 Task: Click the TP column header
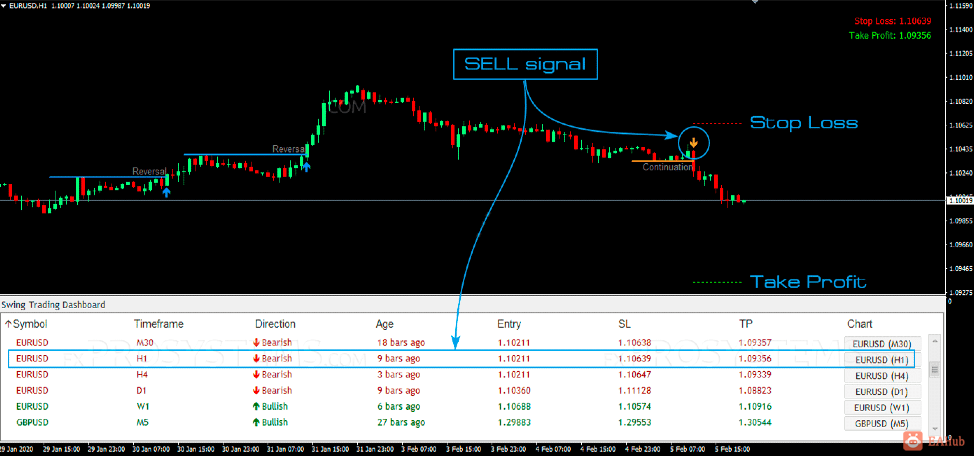(745, 324)
